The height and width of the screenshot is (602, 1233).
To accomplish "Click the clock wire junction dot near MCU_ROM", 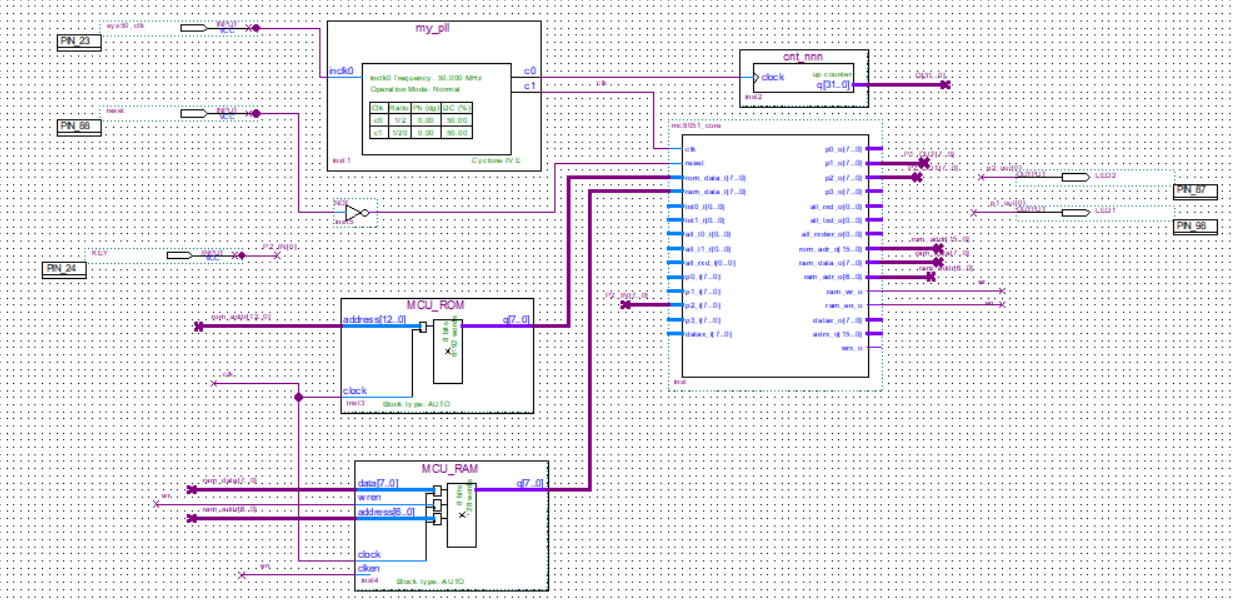I will tap(298, 397).
